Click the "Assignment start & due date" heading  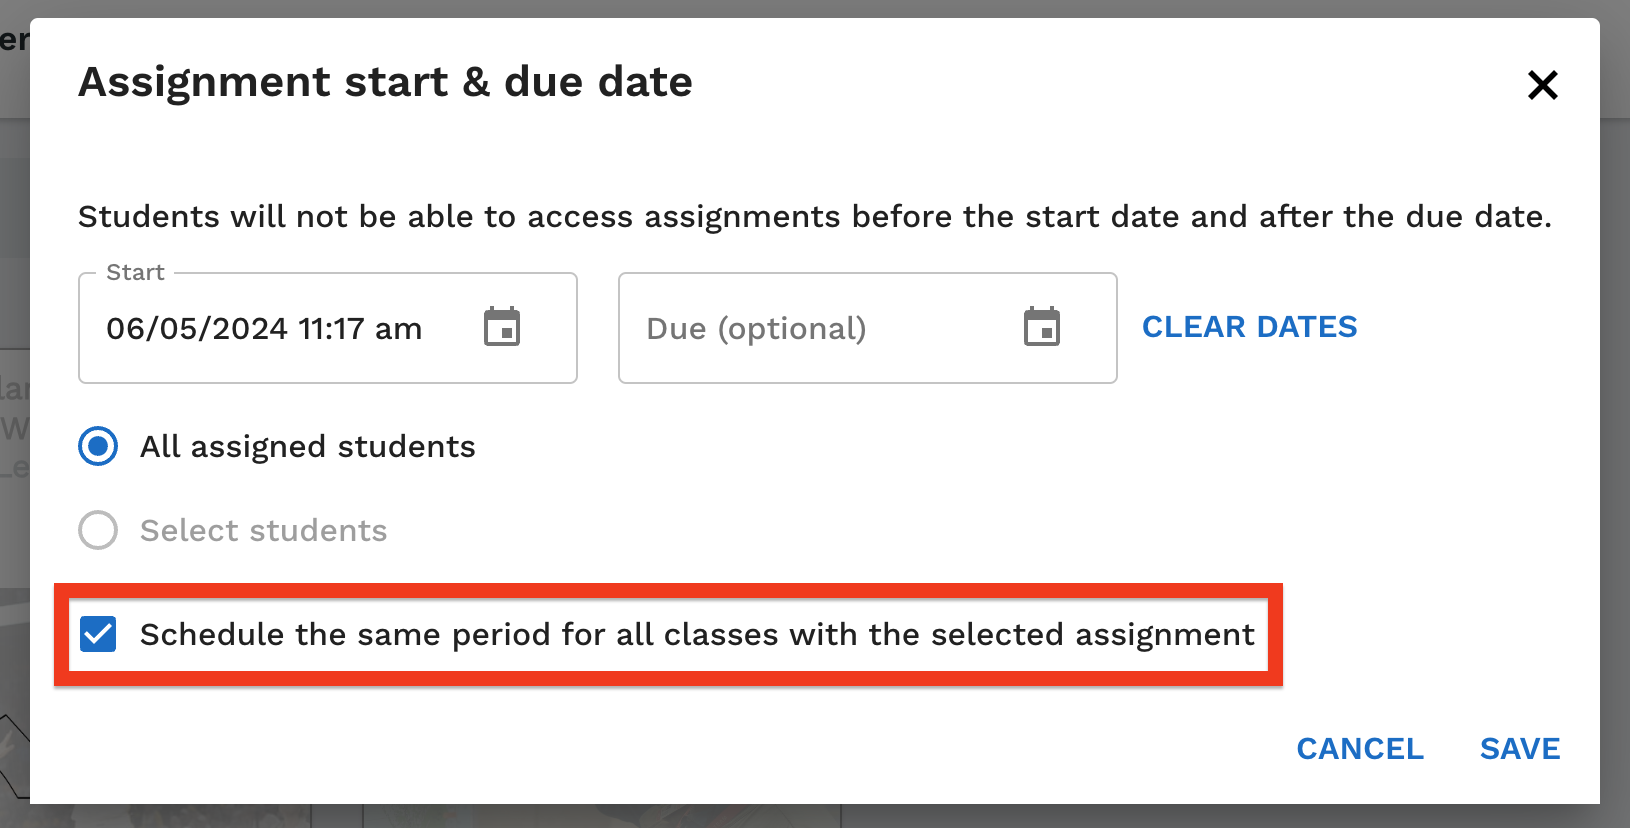[x=385, y=82]
